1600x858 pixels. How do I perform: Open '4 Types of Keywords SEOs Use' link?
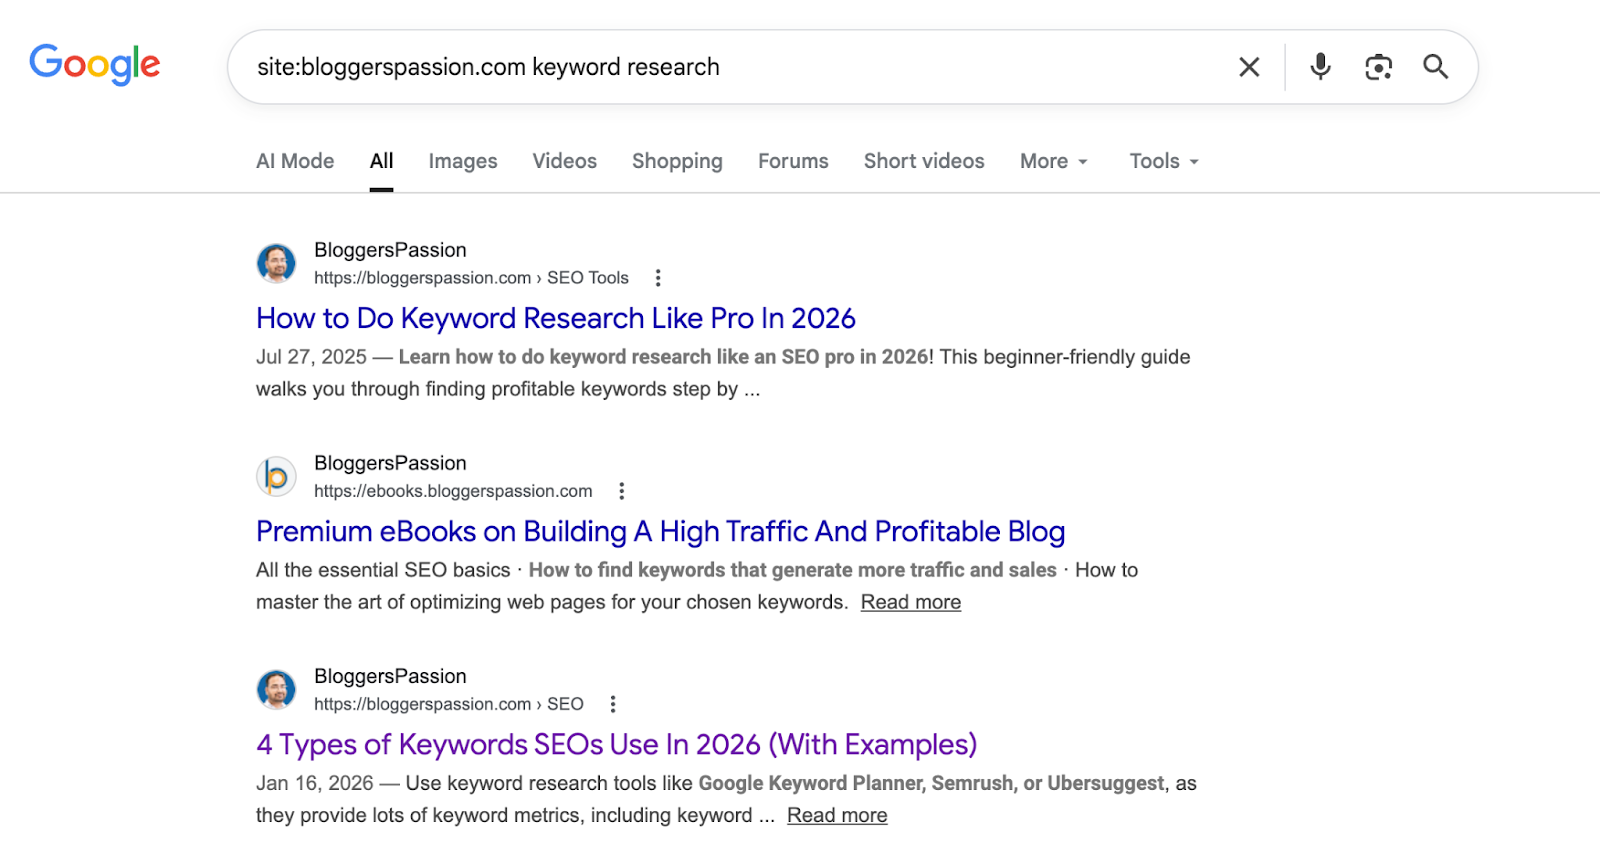pyautogui.click(x=616, y=744)
